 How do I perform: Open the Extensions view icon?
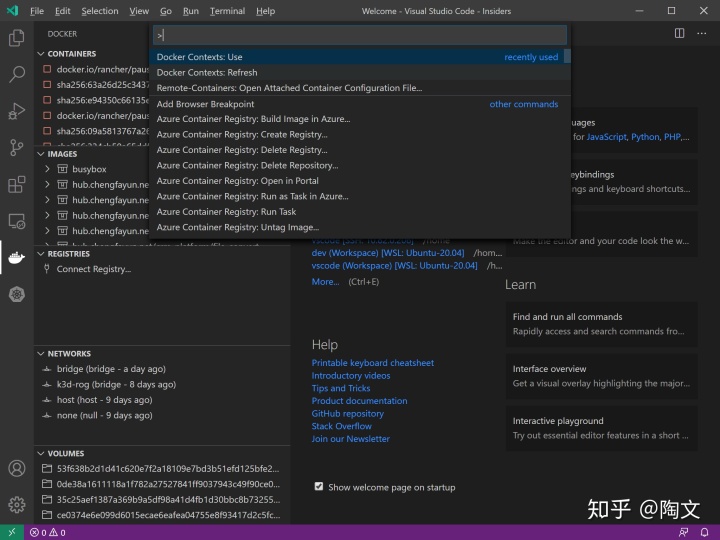[17, 185]
